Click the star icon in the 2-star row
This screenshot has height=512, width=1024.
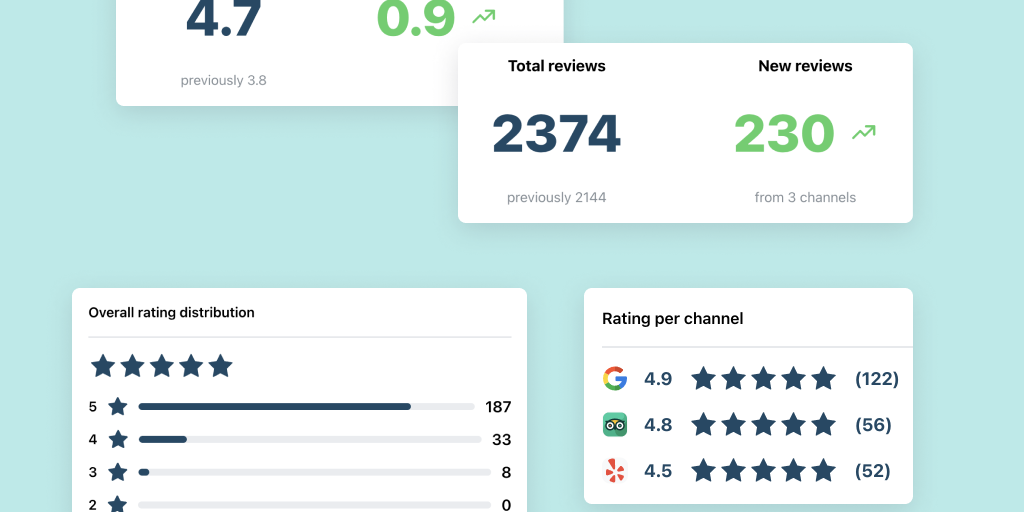pos(118,504)
